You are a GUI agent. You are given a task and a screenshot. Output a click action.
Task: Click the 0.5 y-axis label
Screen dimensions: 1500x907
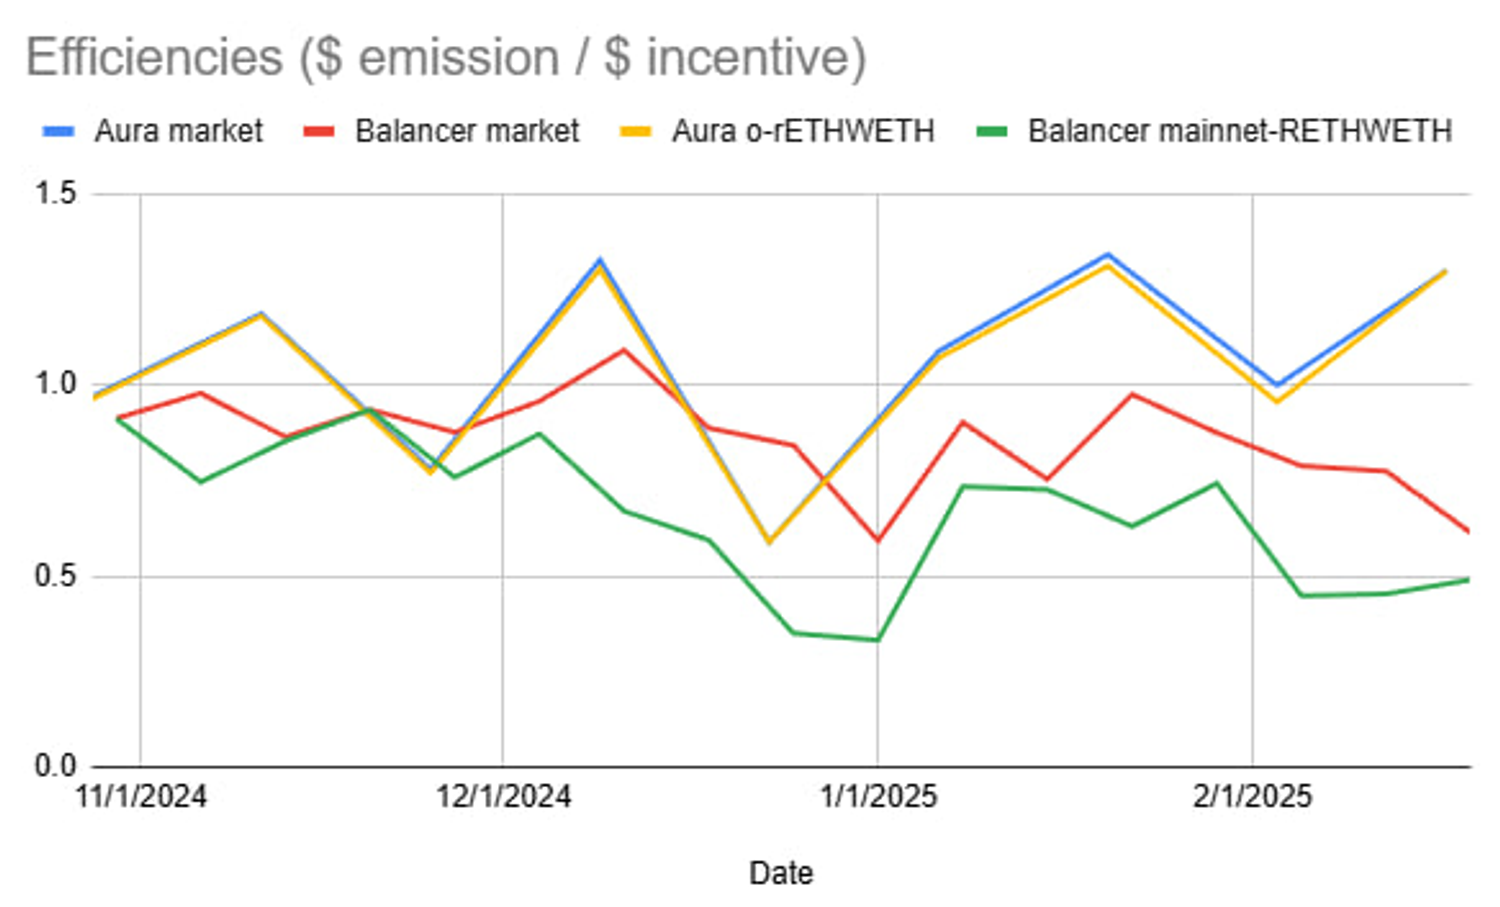pyautogui.click(x=56, y=576)
